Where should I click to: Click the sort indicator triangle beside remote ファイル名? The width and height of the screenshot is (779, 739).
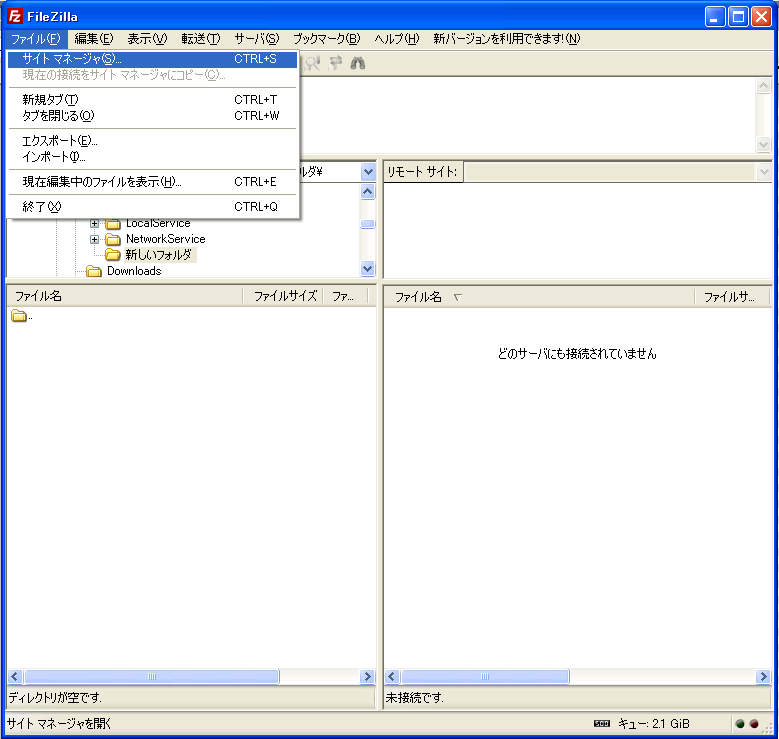[458, 297]
